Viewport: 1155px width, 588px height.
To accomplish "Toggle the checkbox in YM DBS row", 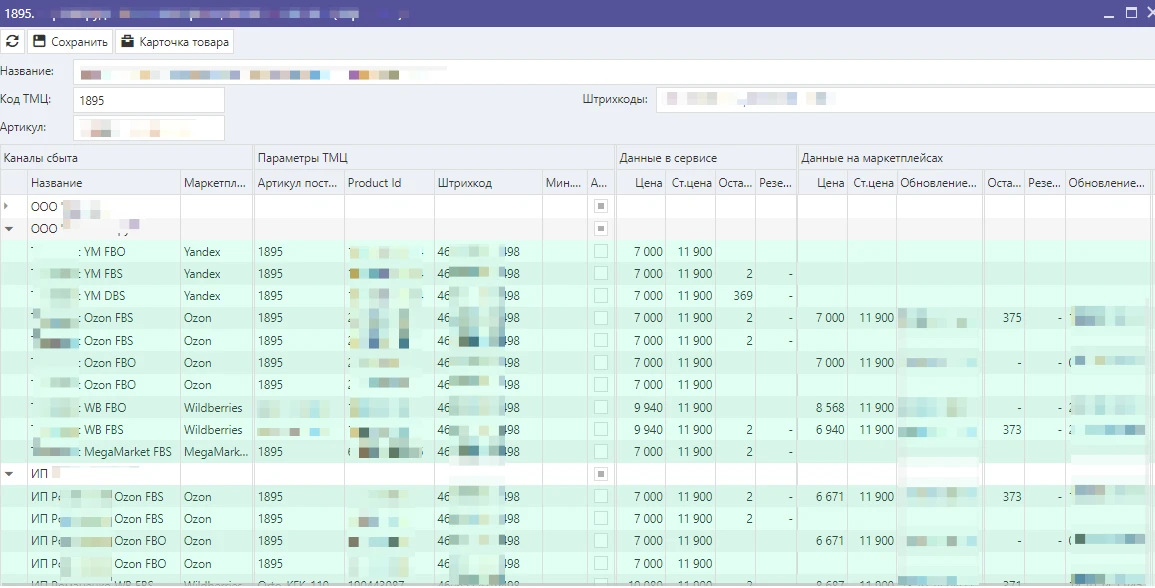I will [x=600, y=296].
